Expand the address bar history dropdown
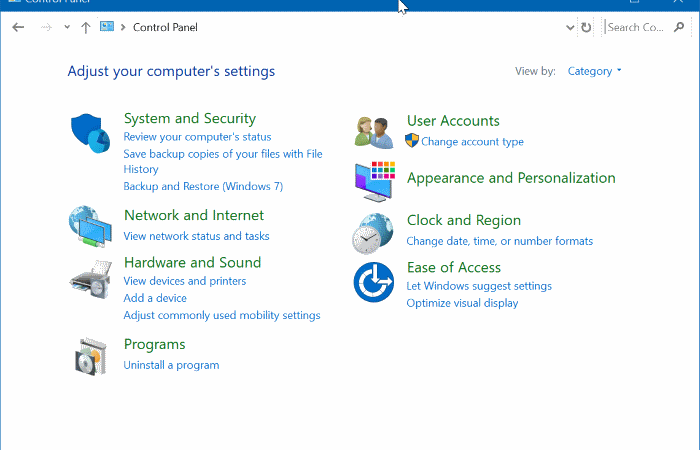 570,28
